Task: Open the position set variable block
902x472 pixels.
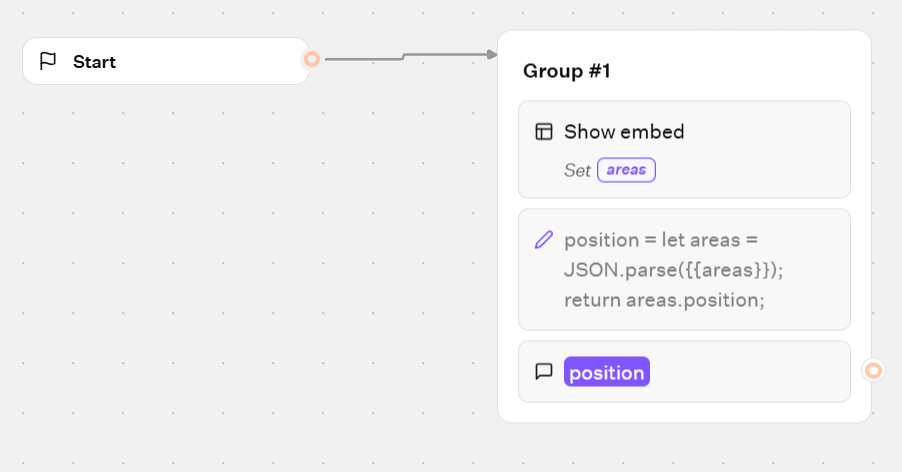Action: pos(684,270)
